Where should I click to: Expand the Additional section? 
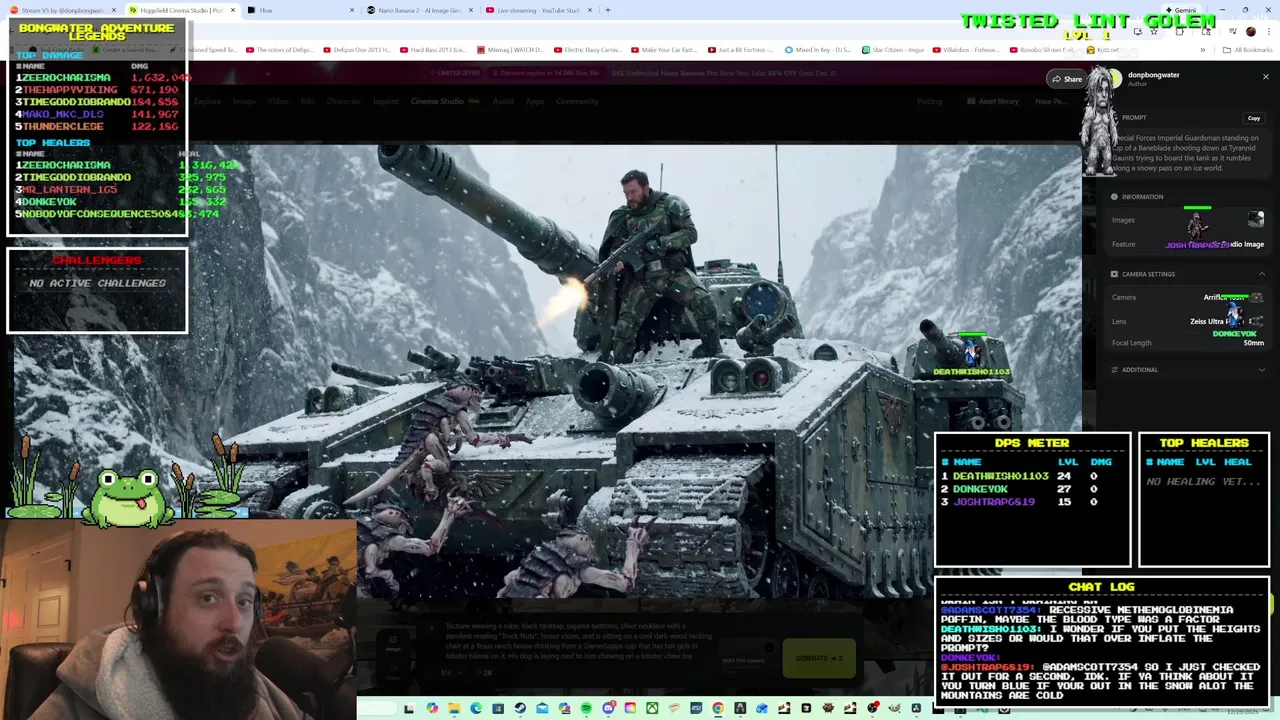pos(1261,370)
